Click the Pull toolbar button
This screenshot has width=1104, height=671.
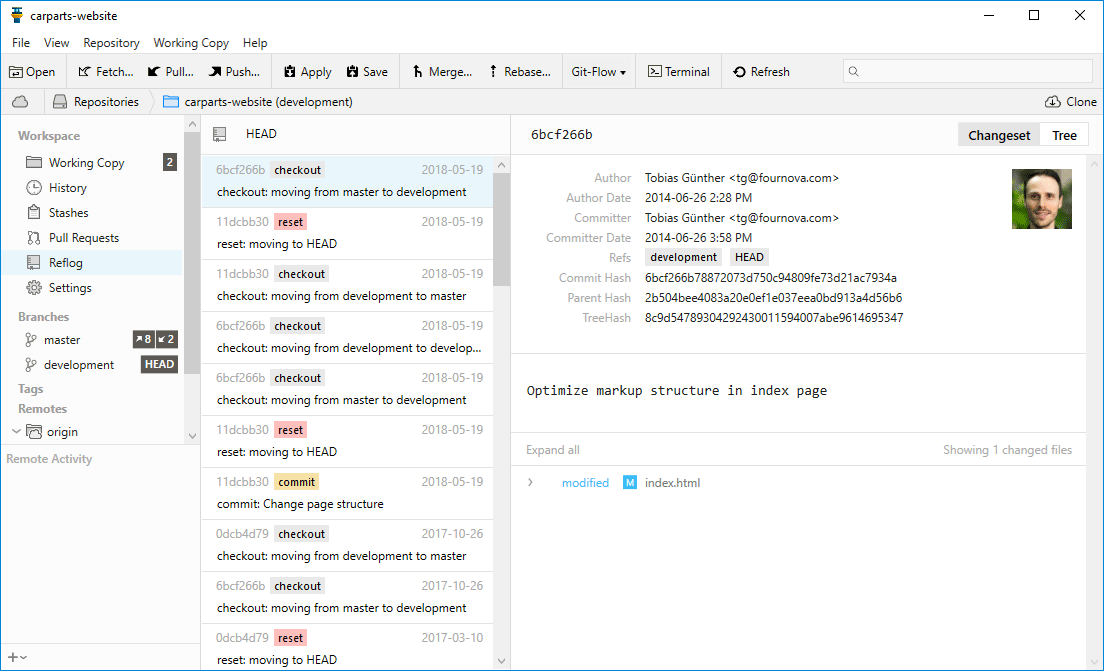(x=154, y=72)
